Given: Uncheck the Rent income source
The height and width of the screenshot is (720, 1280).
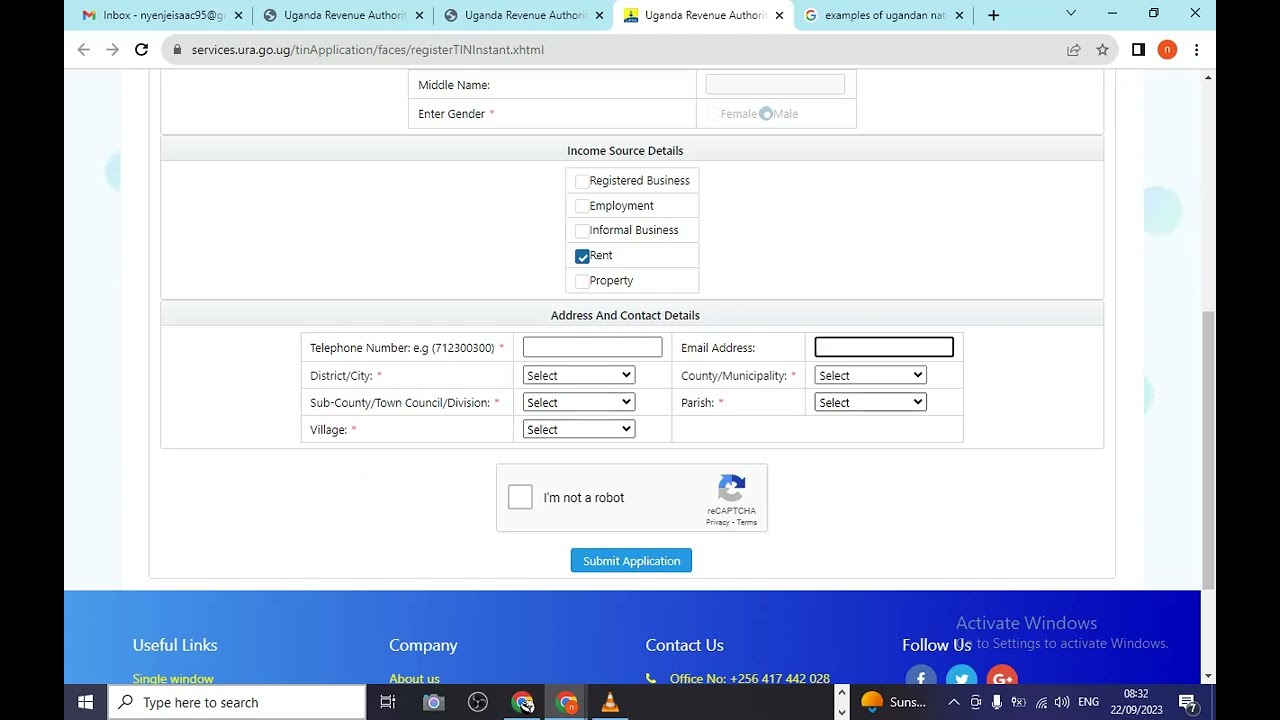Looking at the screenshot, I should tap(582, 256).
